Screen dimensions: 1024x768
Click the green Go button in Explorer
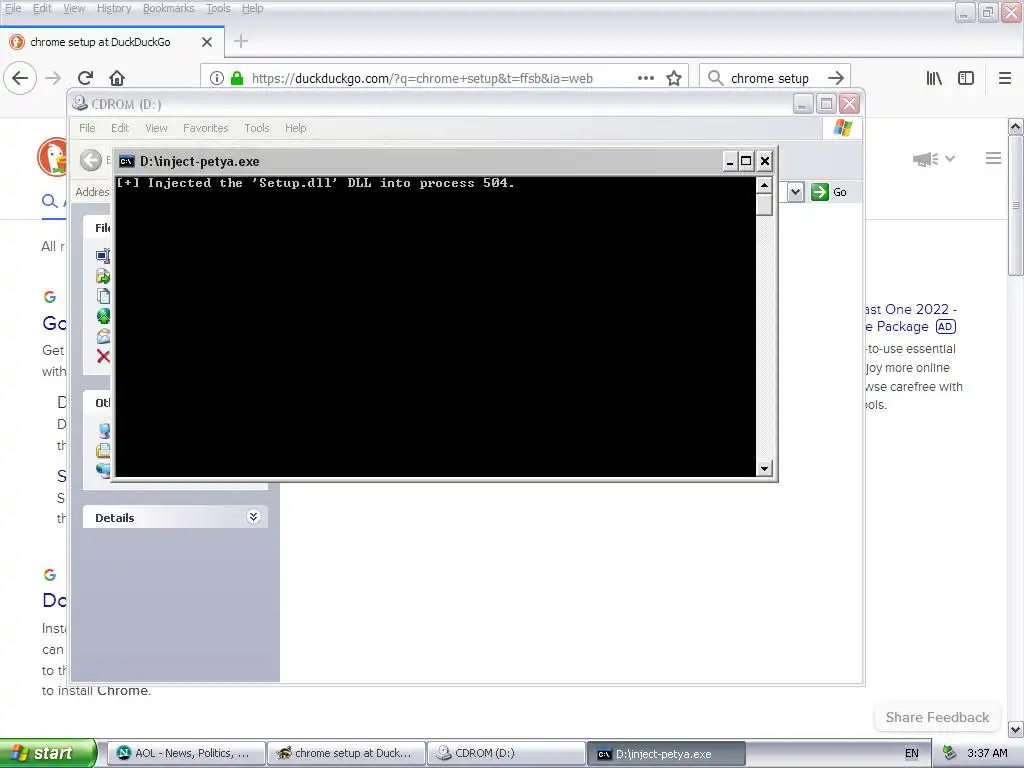point(829,192)
